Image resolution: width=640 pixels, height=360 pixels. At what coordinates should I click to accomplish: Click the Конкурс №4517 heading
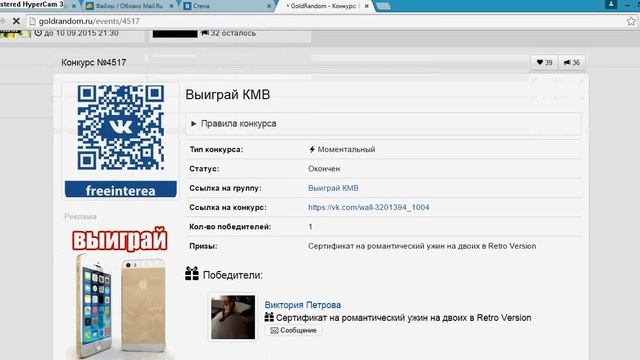point(93,62)
